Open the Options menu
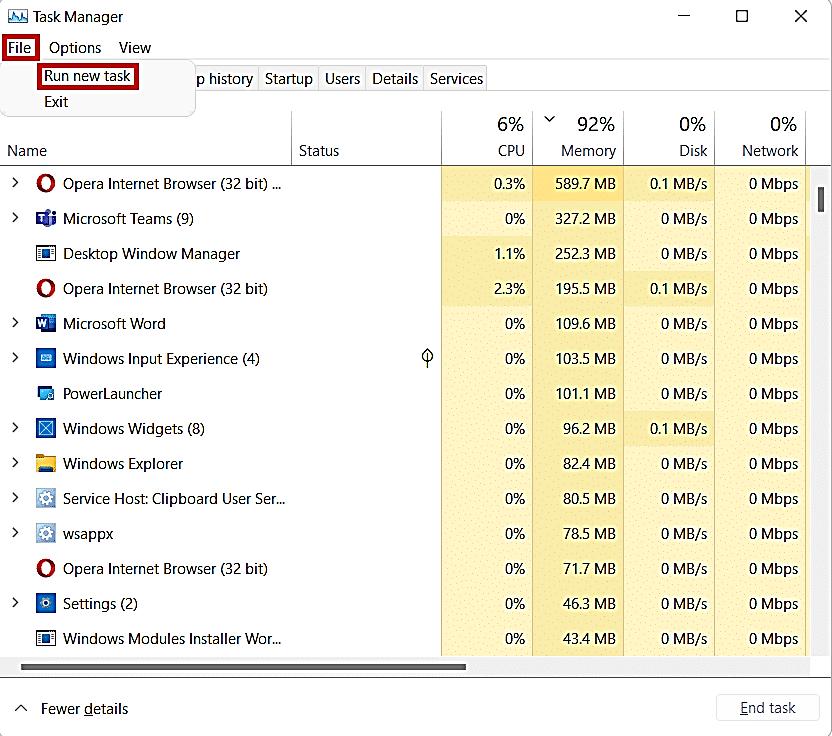 tap(75, 47)
